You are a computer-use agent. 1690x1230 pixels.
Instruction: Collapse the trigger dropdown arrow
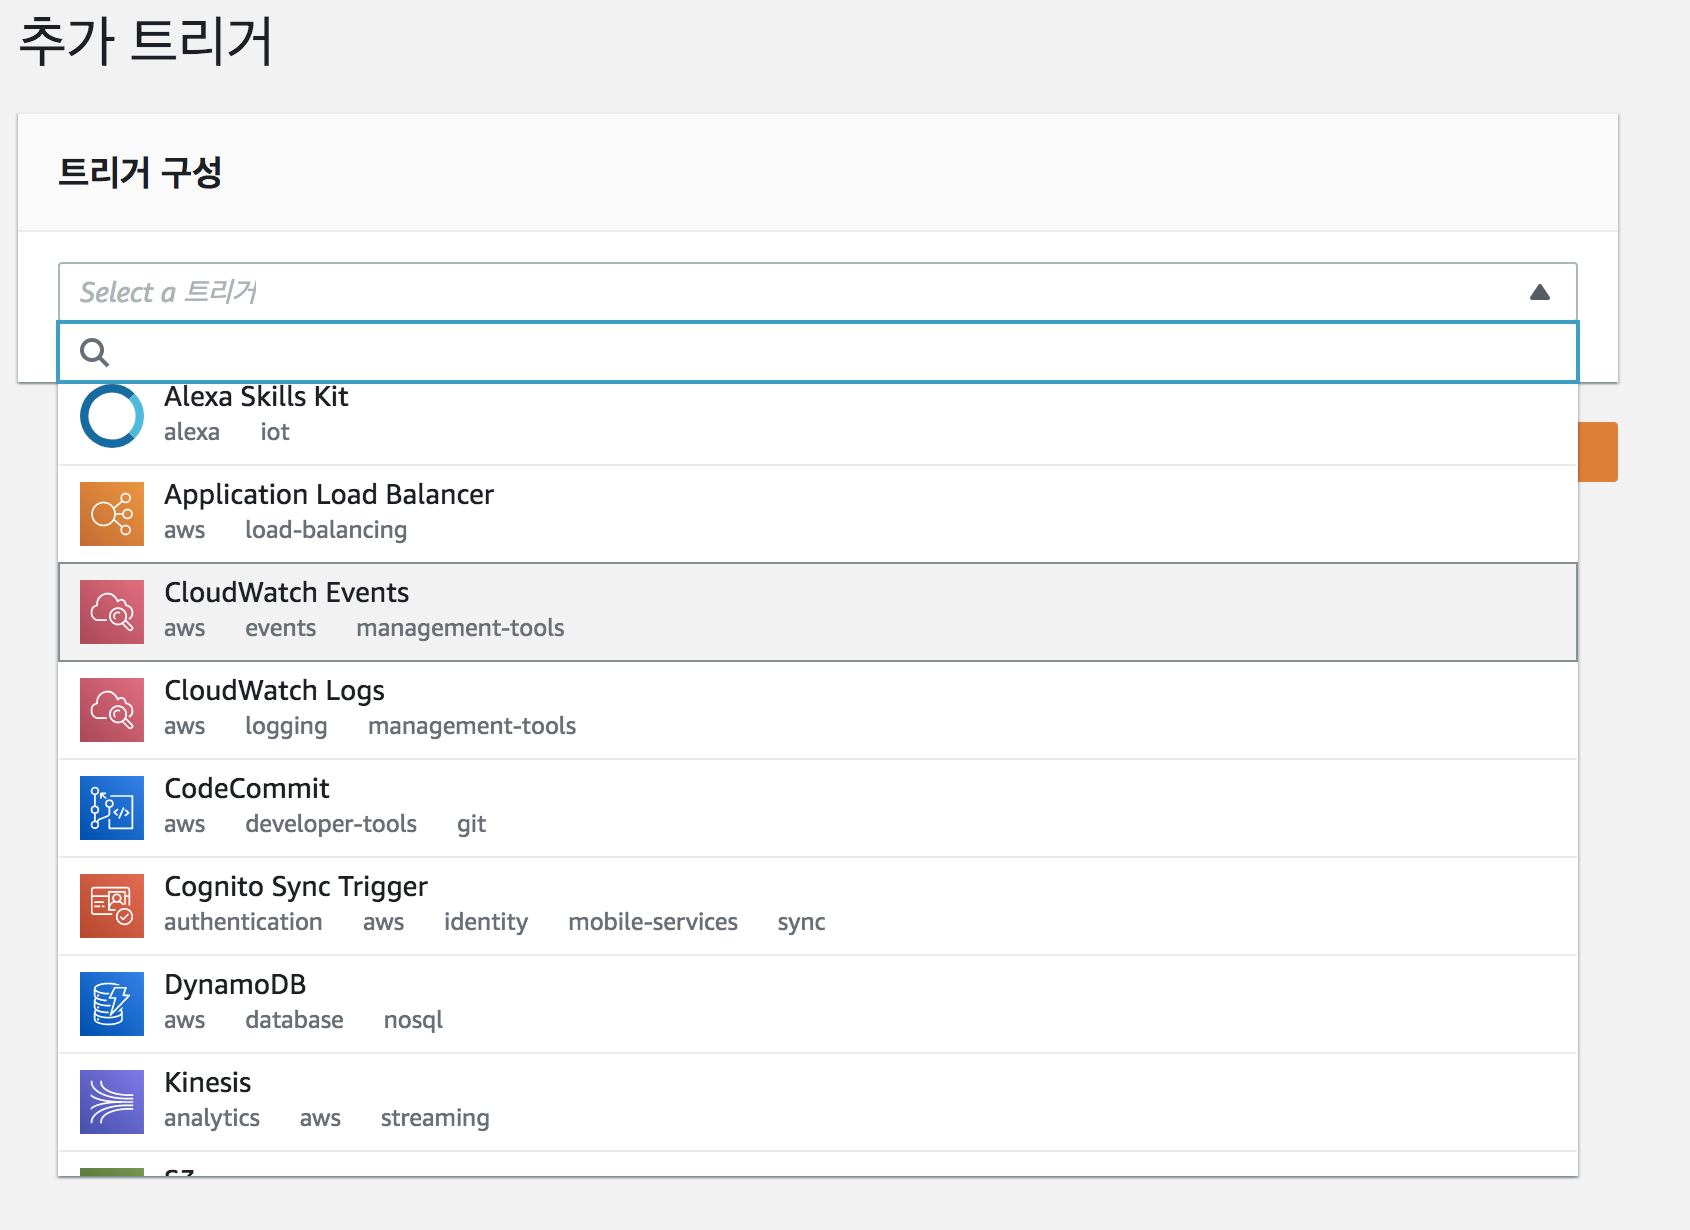[x=1540, y=292]
